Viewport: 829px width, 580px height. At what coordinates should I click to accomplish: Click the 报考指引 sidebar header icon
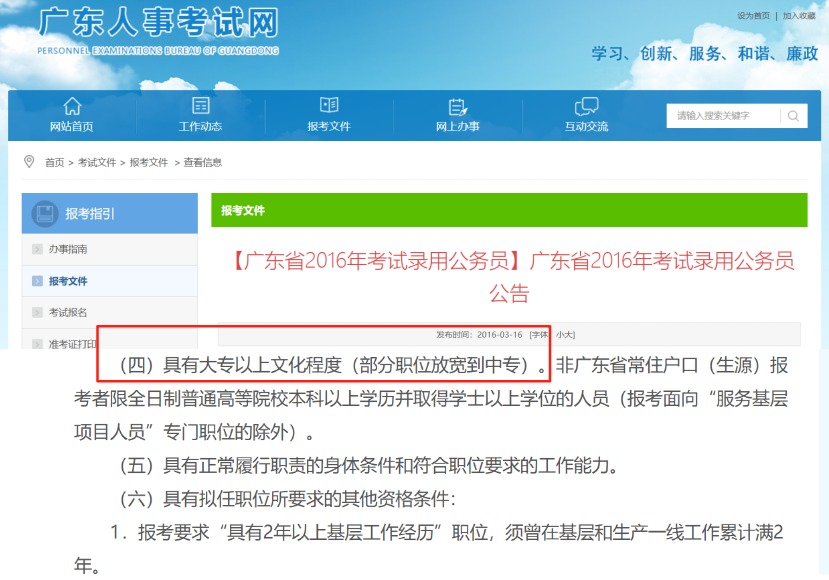(44, 213)
